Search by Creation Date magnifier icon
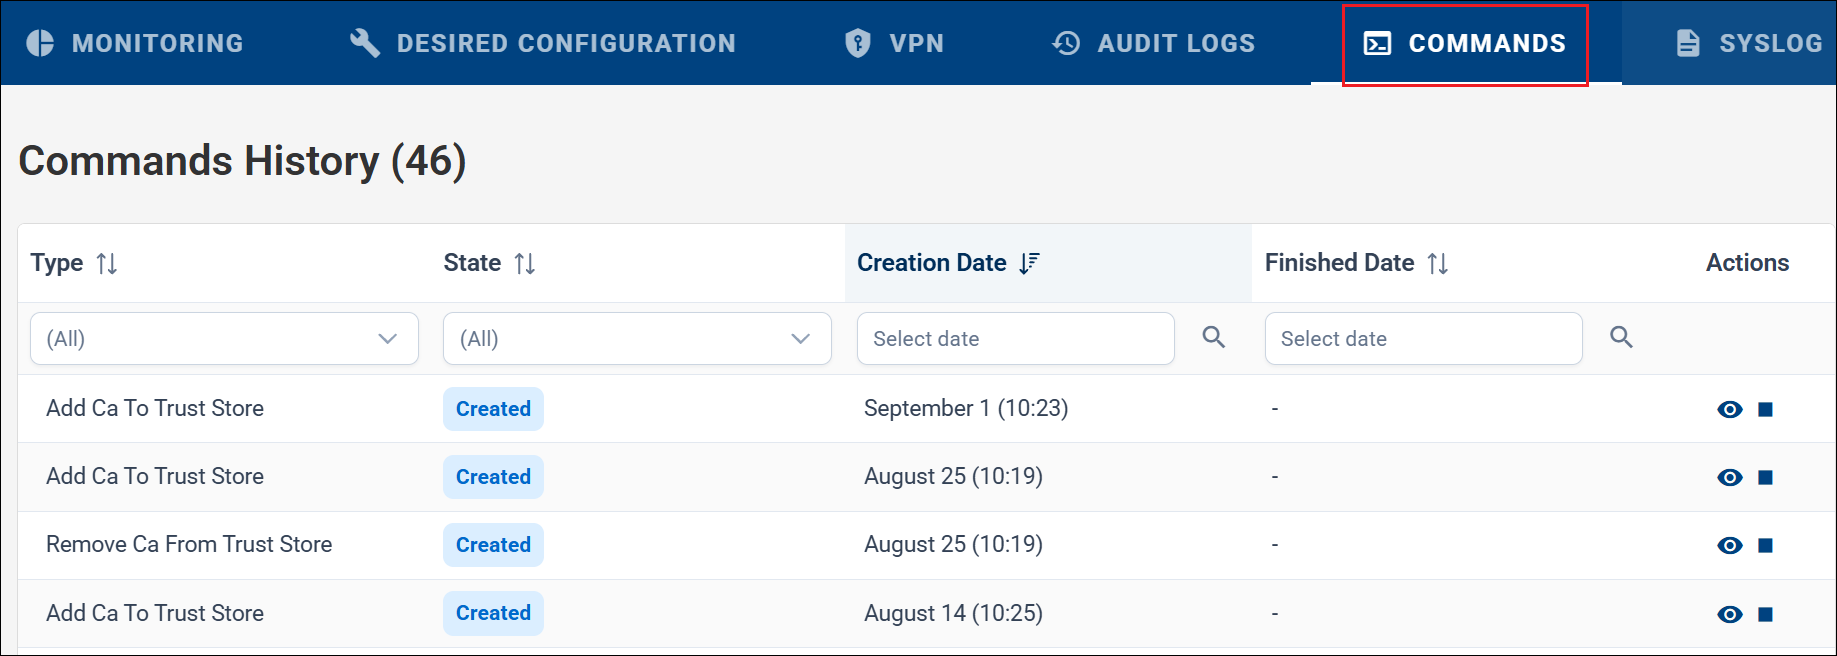The height and width of the screenshot is (656, 1837). pos(1213,337)
